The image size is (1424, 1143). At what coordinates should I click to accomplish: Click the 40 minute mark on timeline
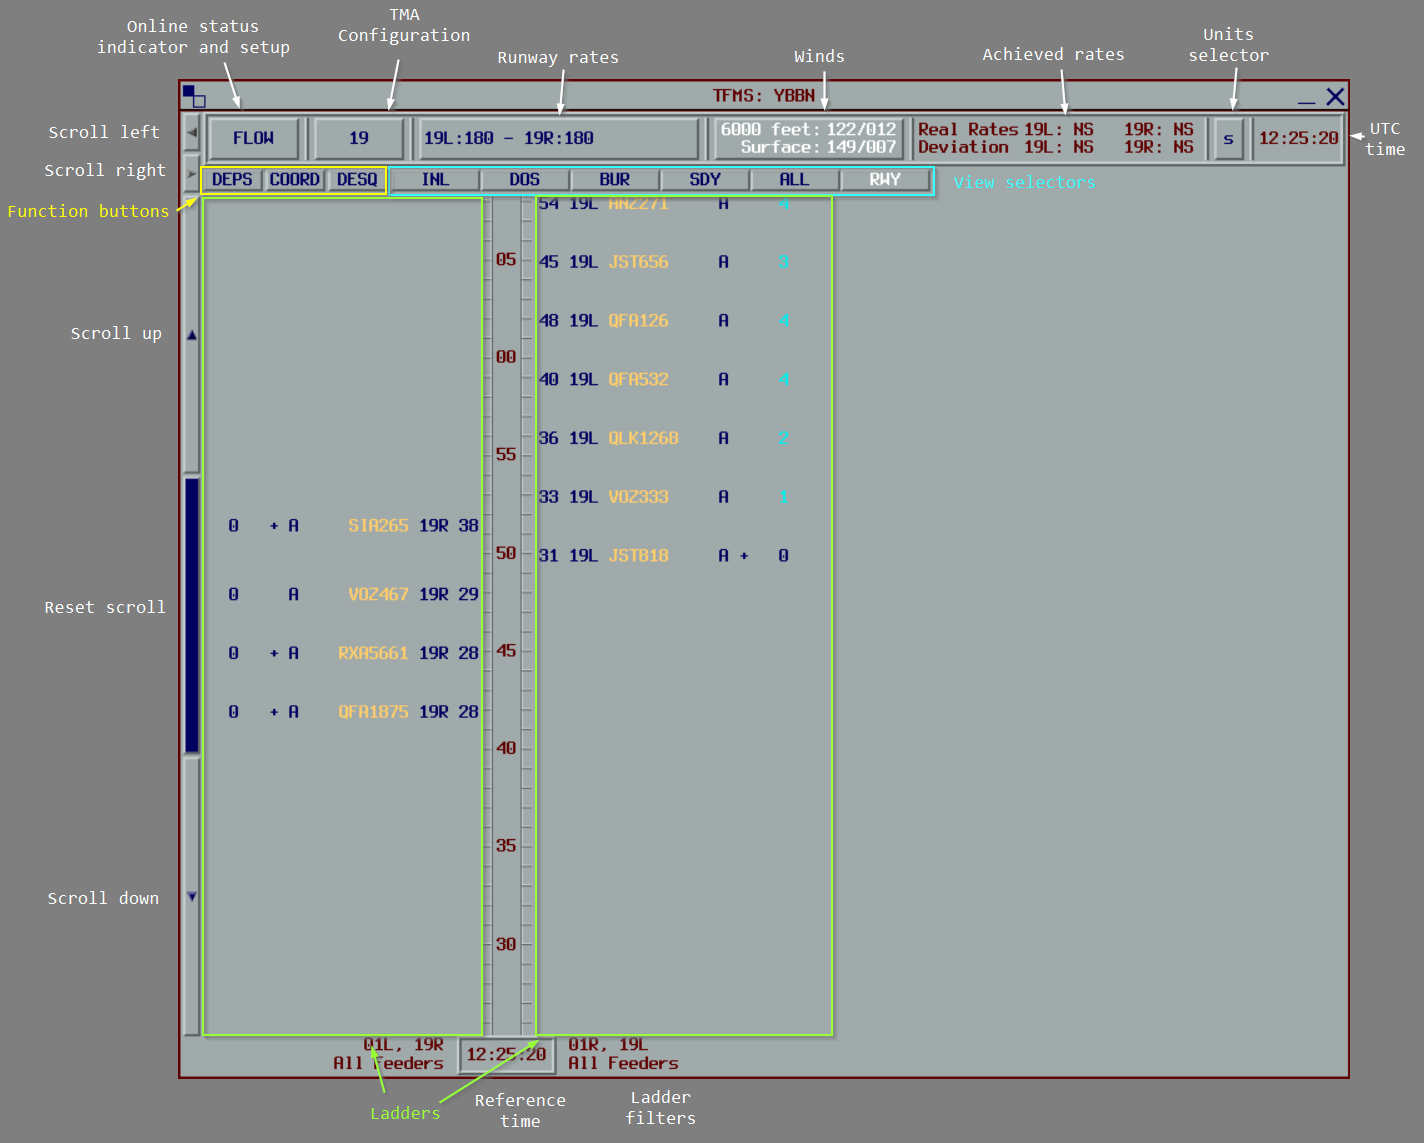[506, 748]
